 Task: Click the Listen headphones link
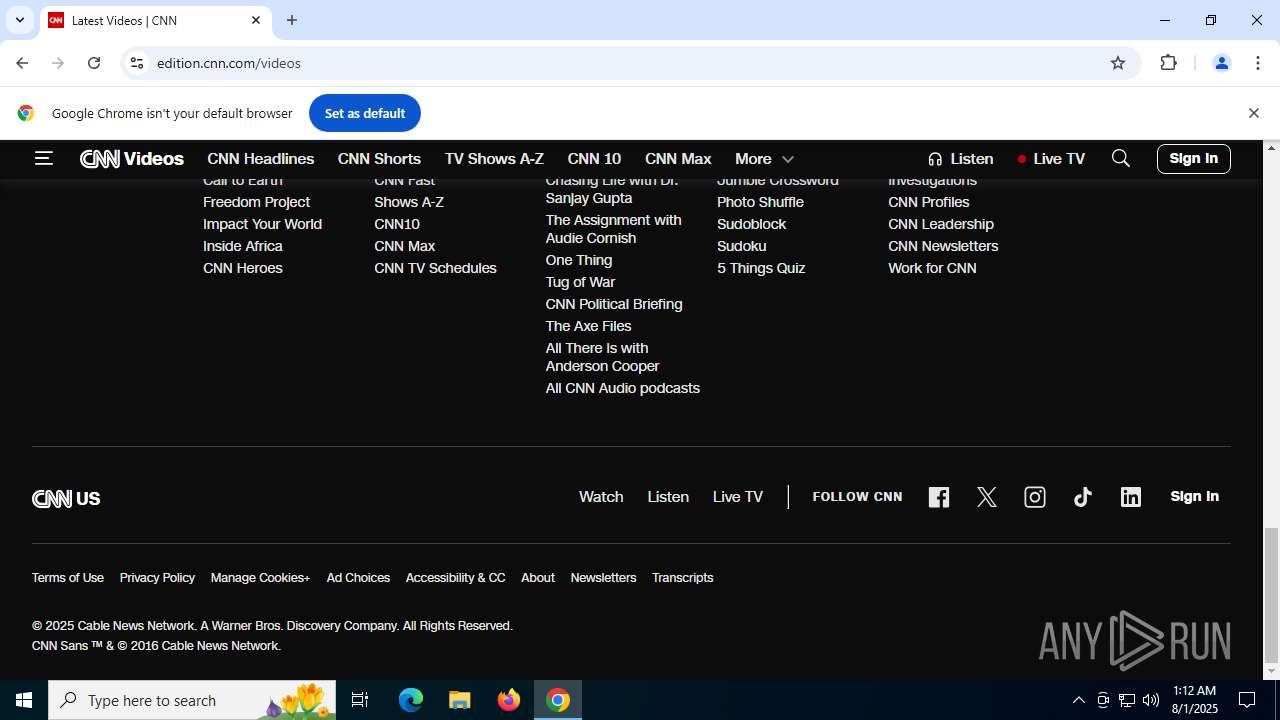click(960, 159)
